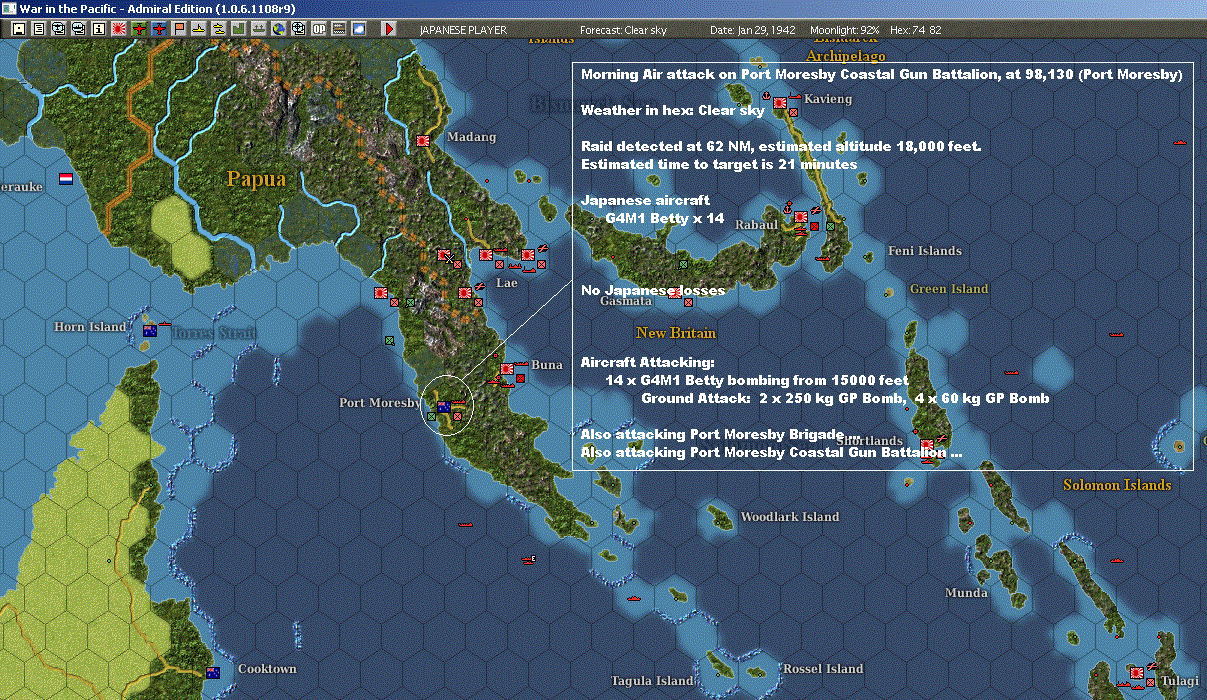Click the 'Raid detected at 62 NM' line

tap(781, 147)
